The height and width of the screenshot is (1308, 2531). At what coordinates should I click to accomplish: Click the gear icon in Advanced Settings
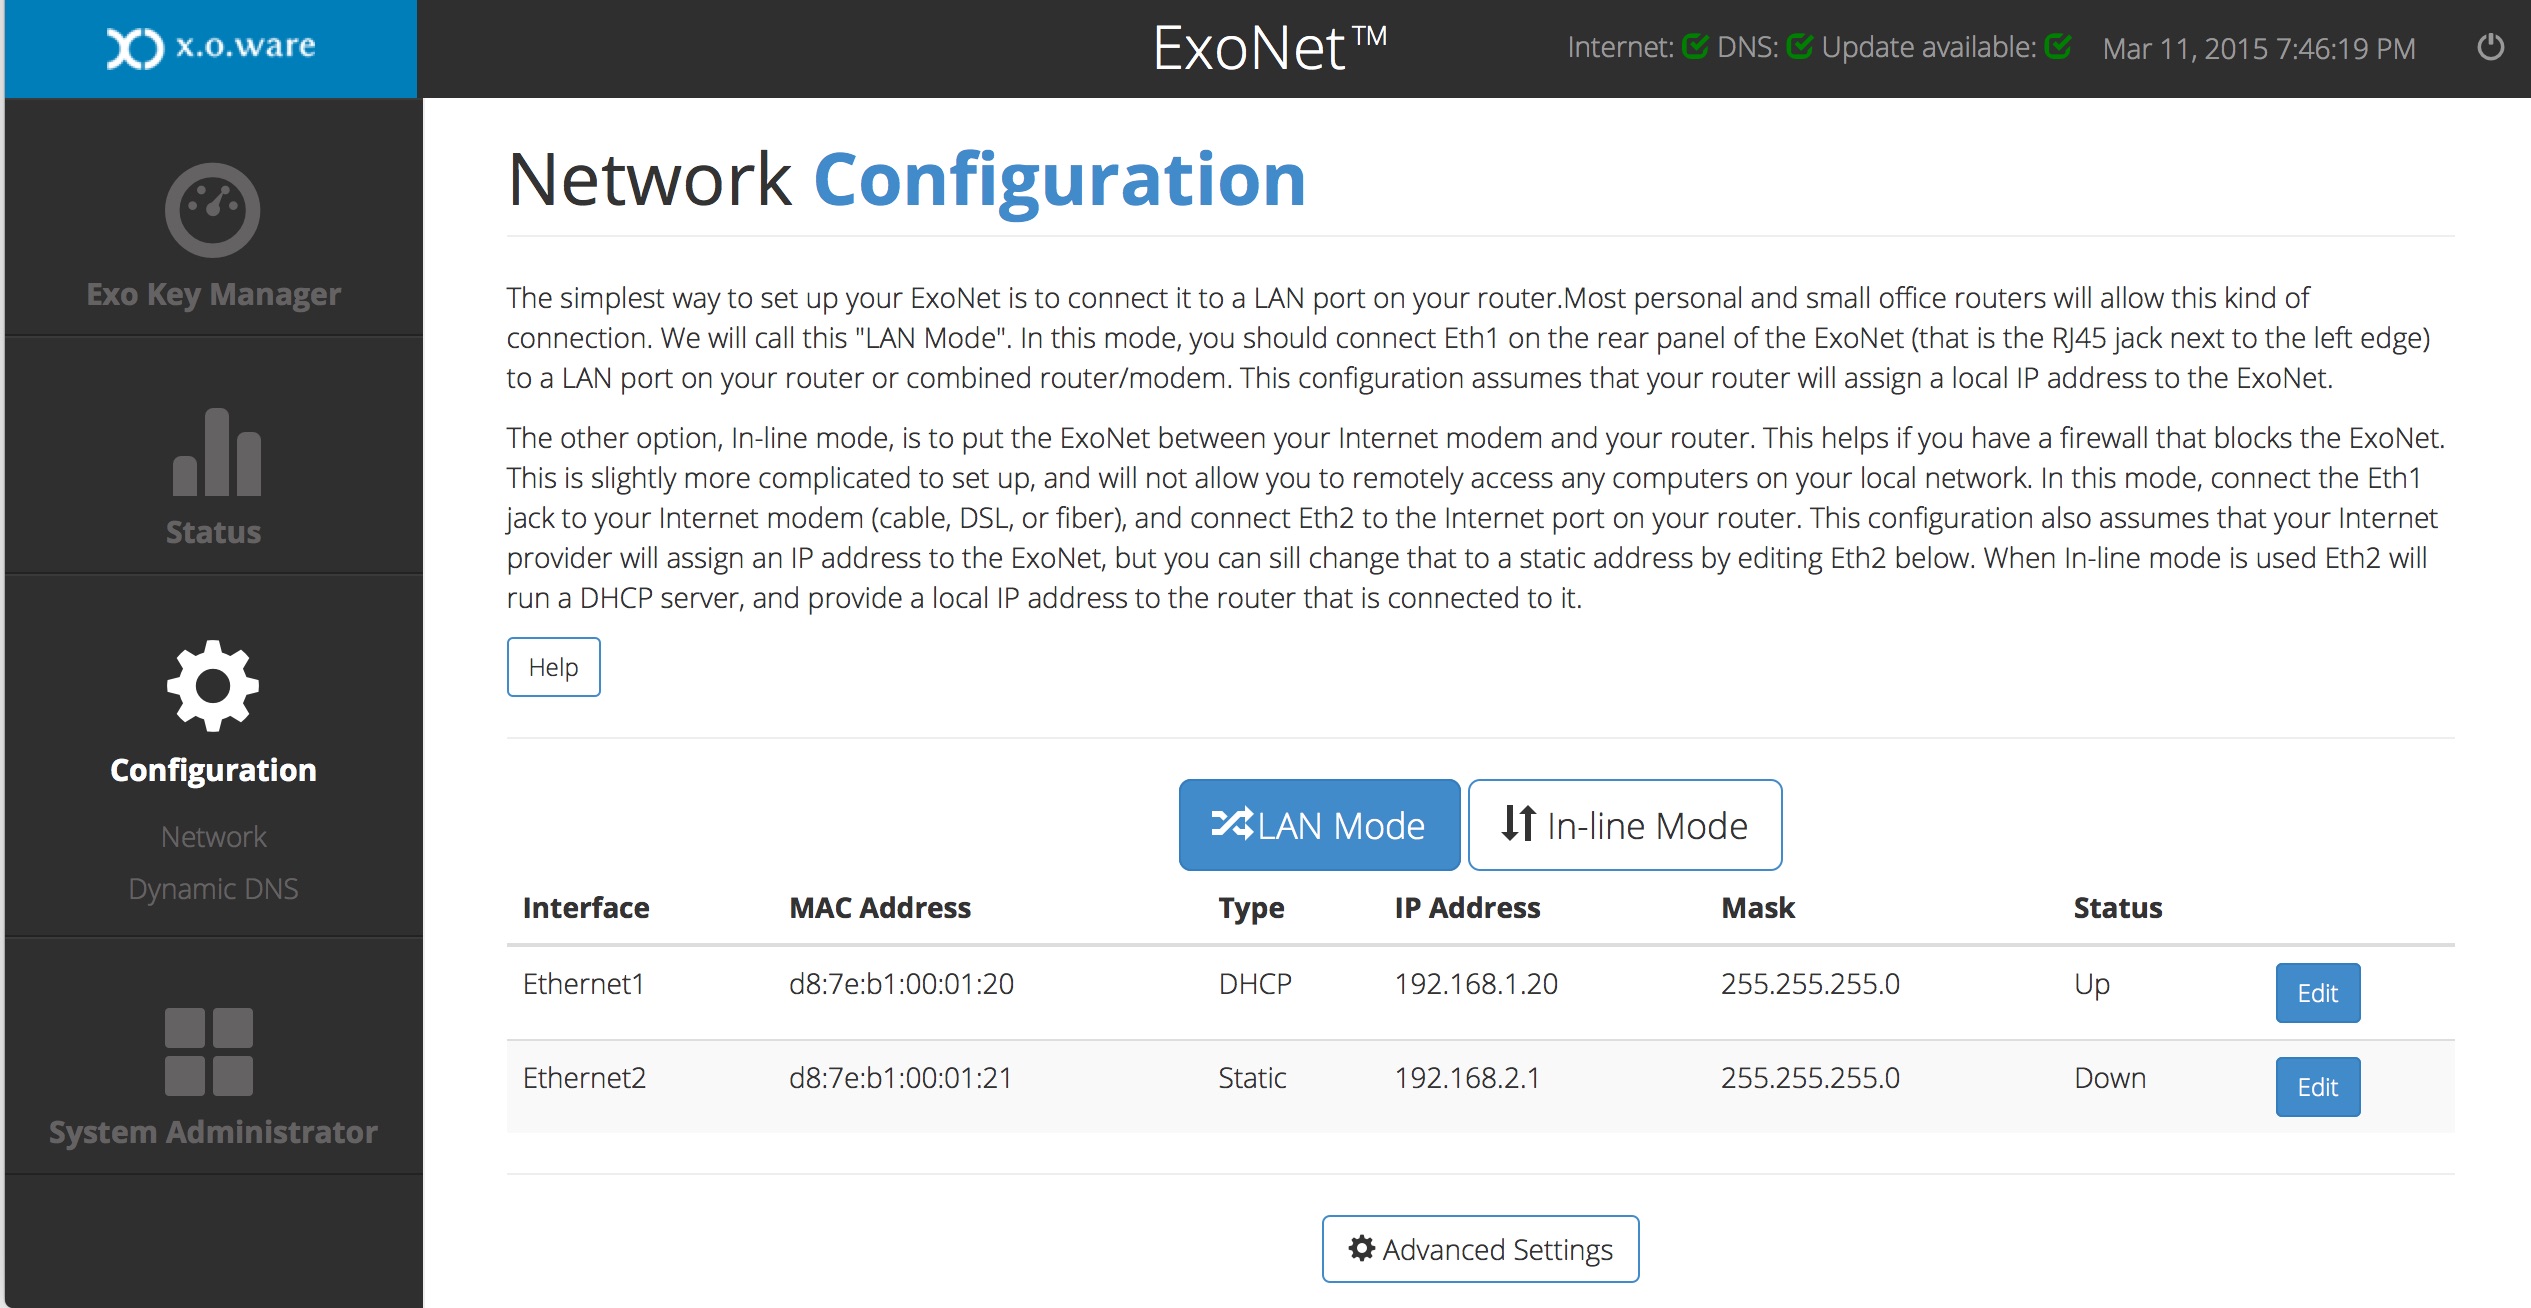1361,1248
